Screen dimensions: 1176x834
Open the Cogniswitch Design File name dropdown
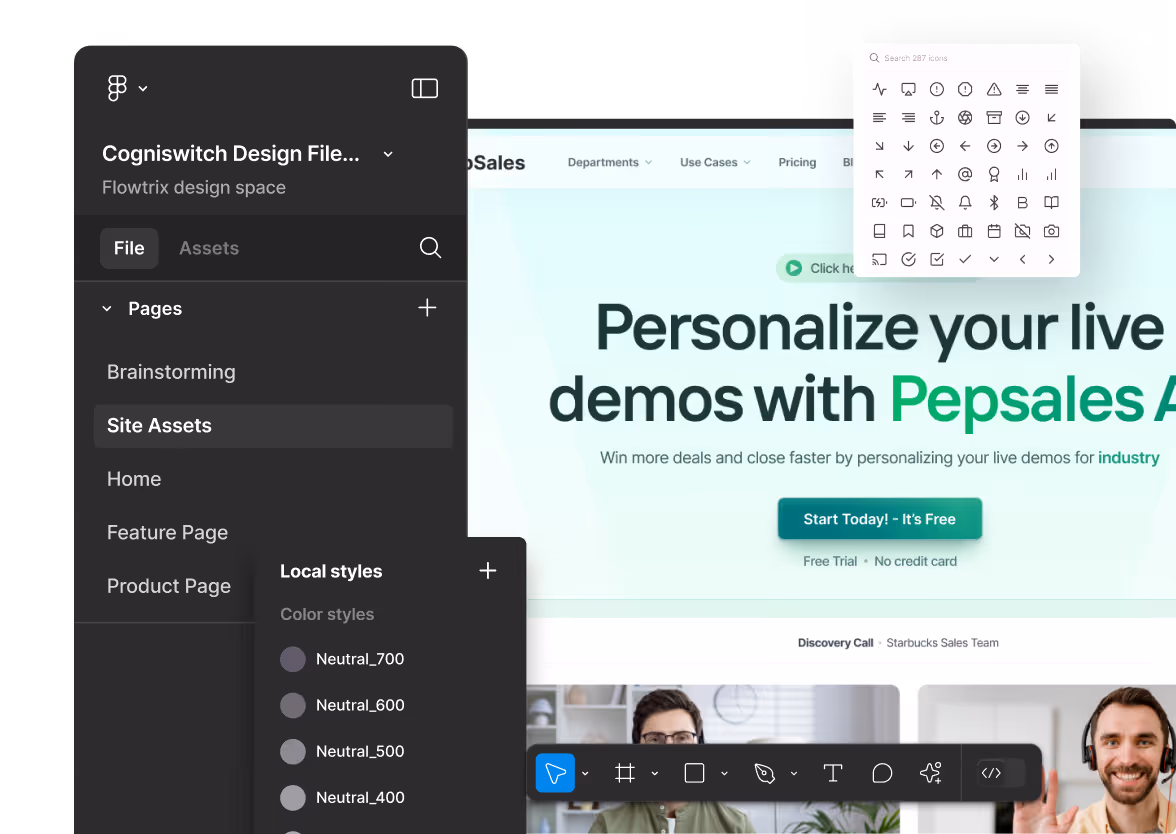click(x=388, y=154)
